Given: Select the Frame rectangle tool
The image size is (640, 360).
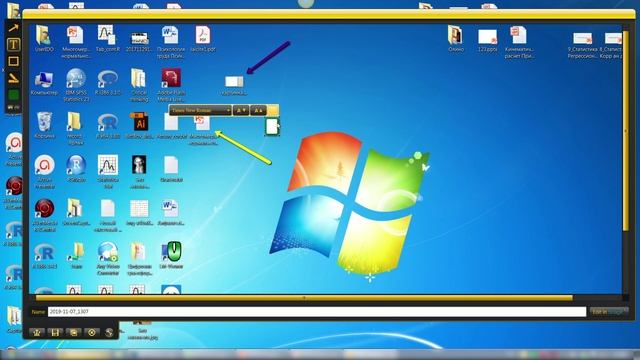Looking at the screenshot, I should (x=13, y=61).
